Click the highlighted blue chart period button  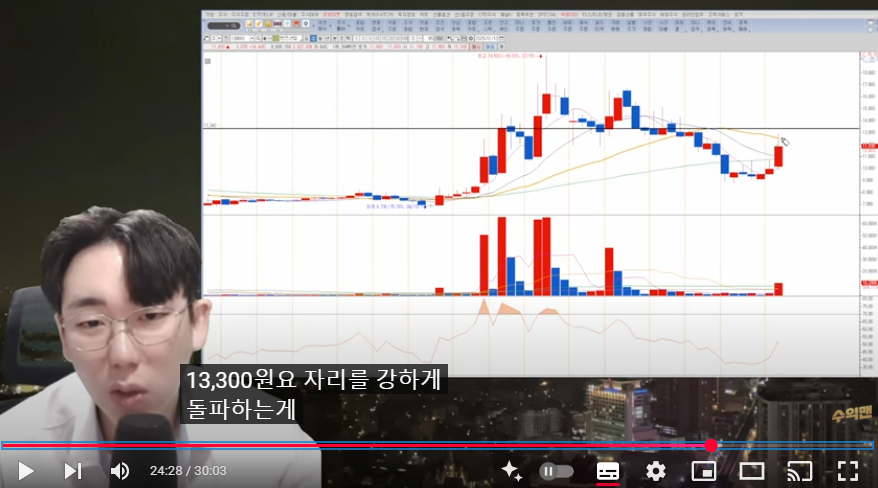[313, 38]
